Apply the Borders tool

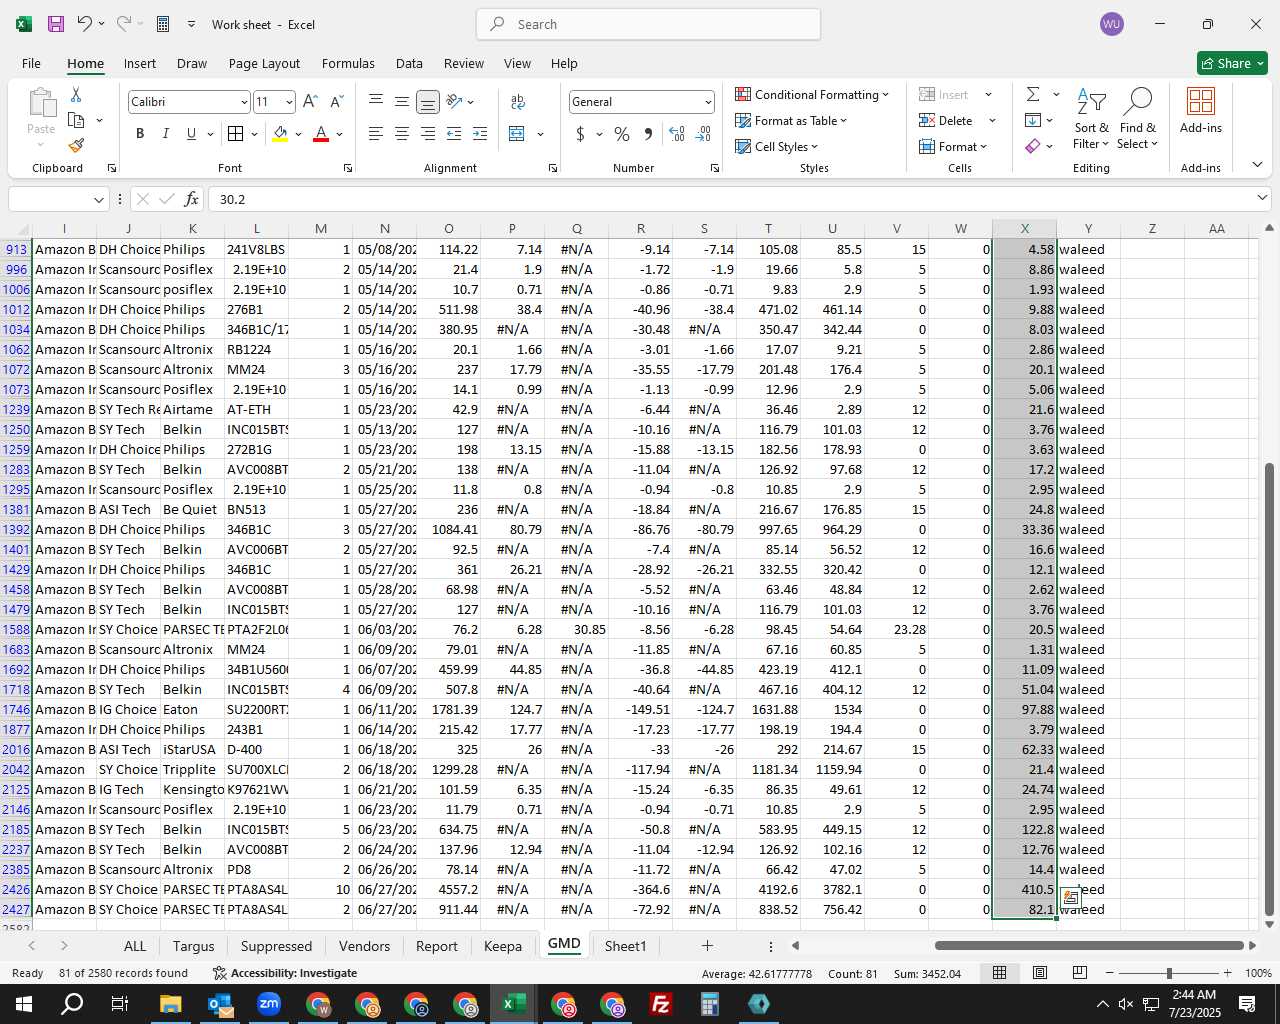click(235, 134)
